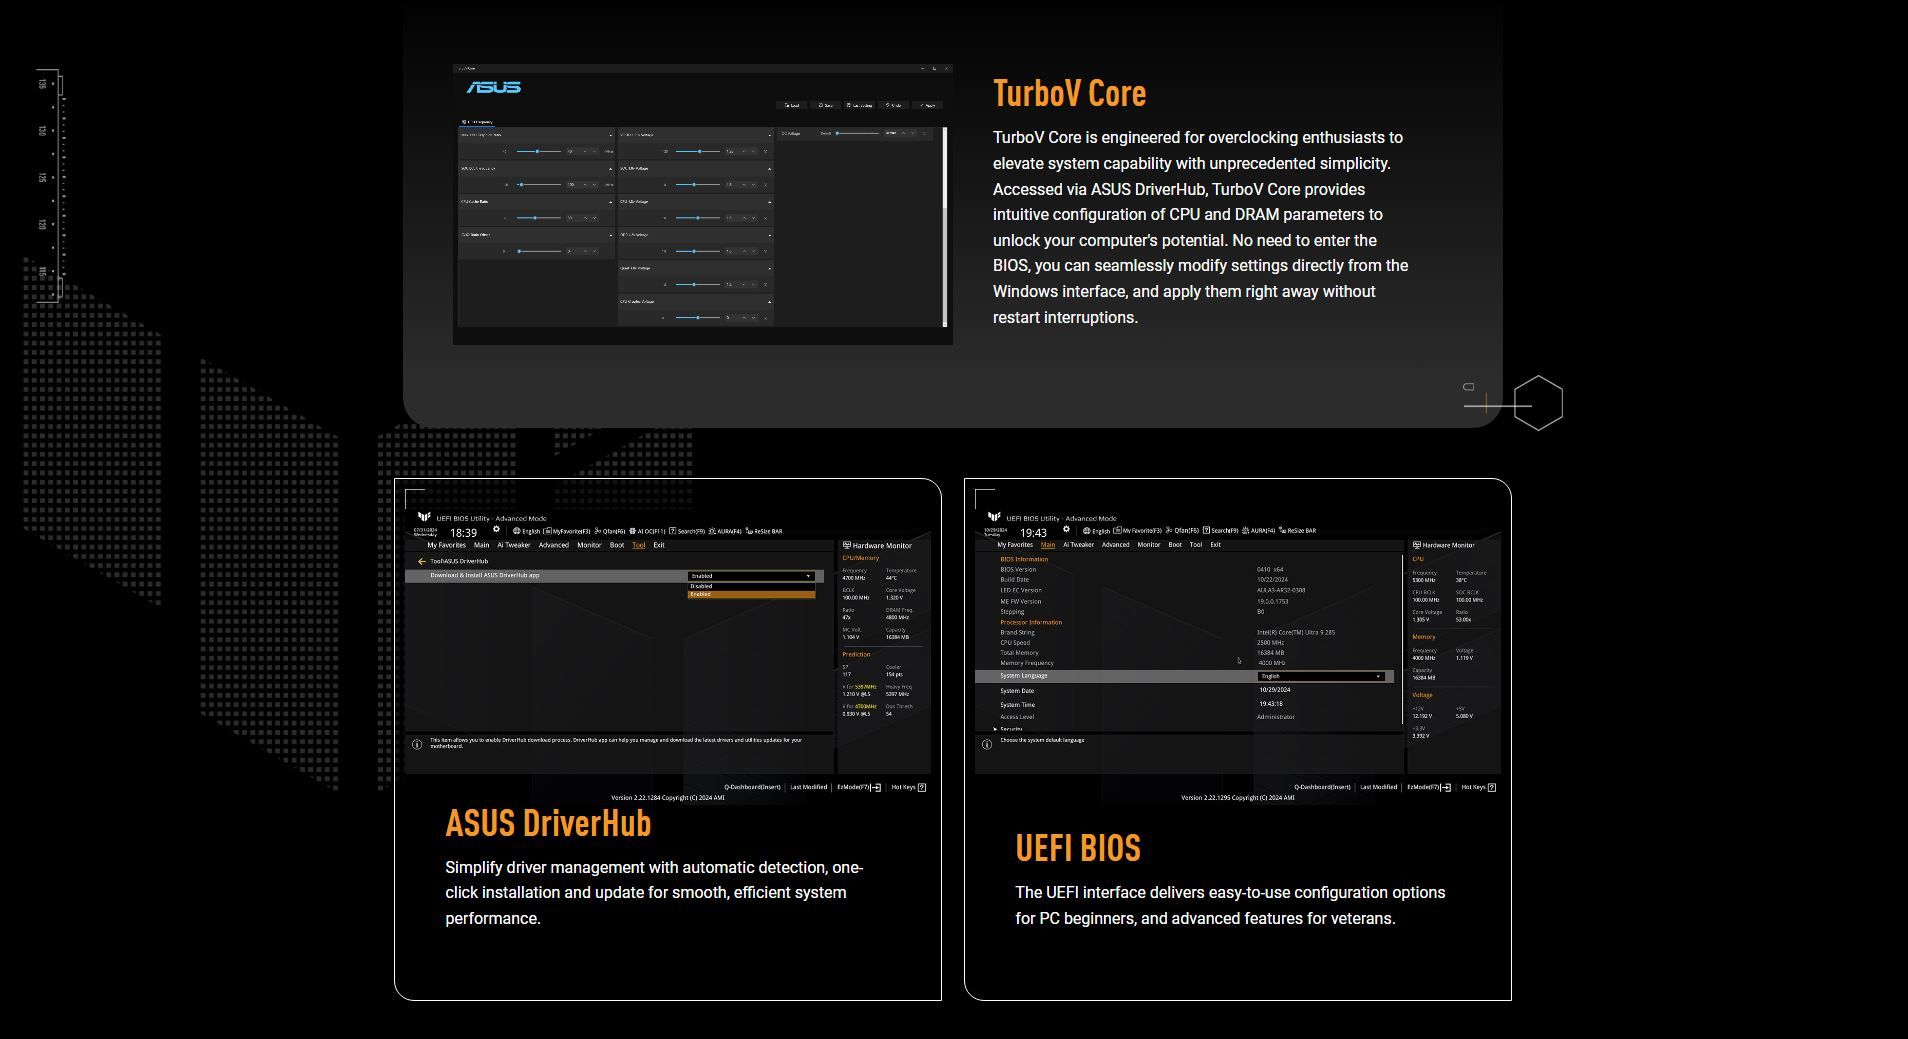Expand the Download & Install ASUS DriverHub dropdown
Image resolution: width=1908 pixels, height=1039 pixels.
[750, 576]
